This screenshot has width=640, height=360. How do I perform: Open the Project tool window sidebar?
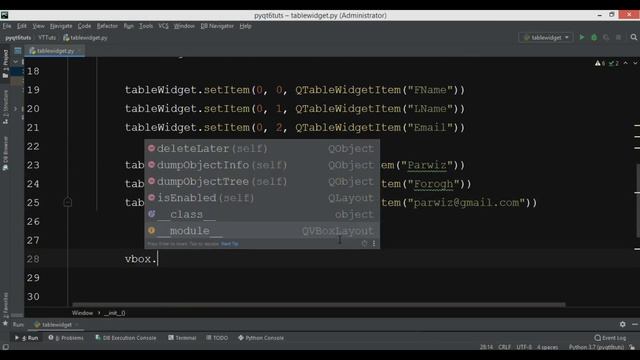tap(5, 63)
